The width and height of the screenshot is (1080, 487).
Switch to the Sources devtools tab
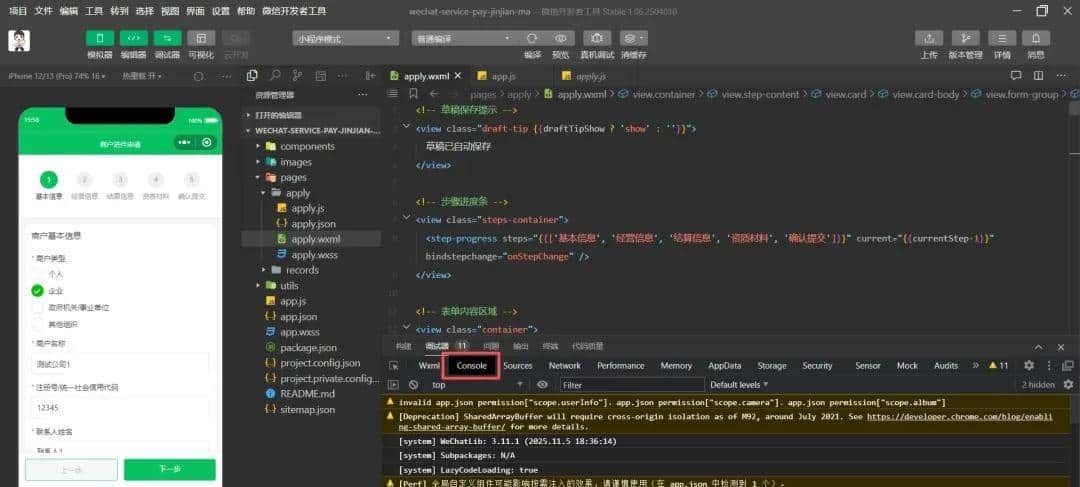[517, 366]
